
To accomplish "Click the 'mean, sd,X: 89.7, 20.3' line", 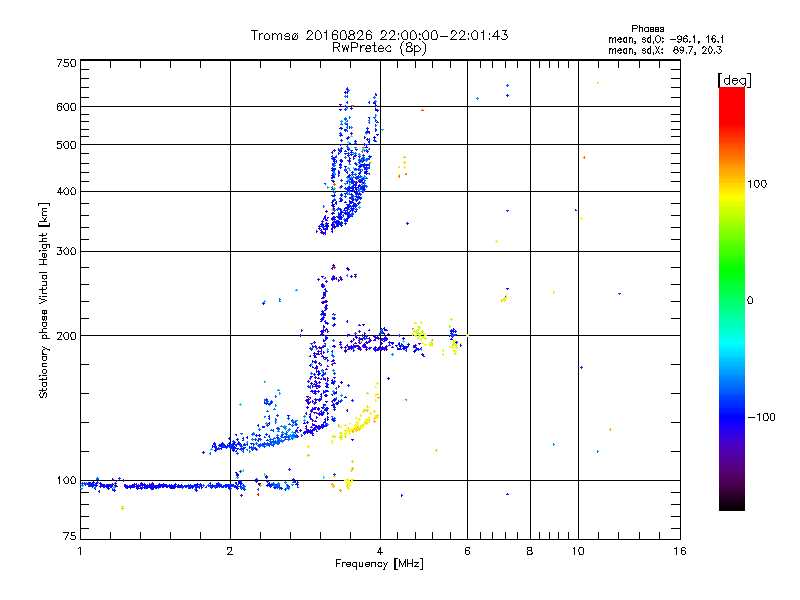I will [665, 50].
